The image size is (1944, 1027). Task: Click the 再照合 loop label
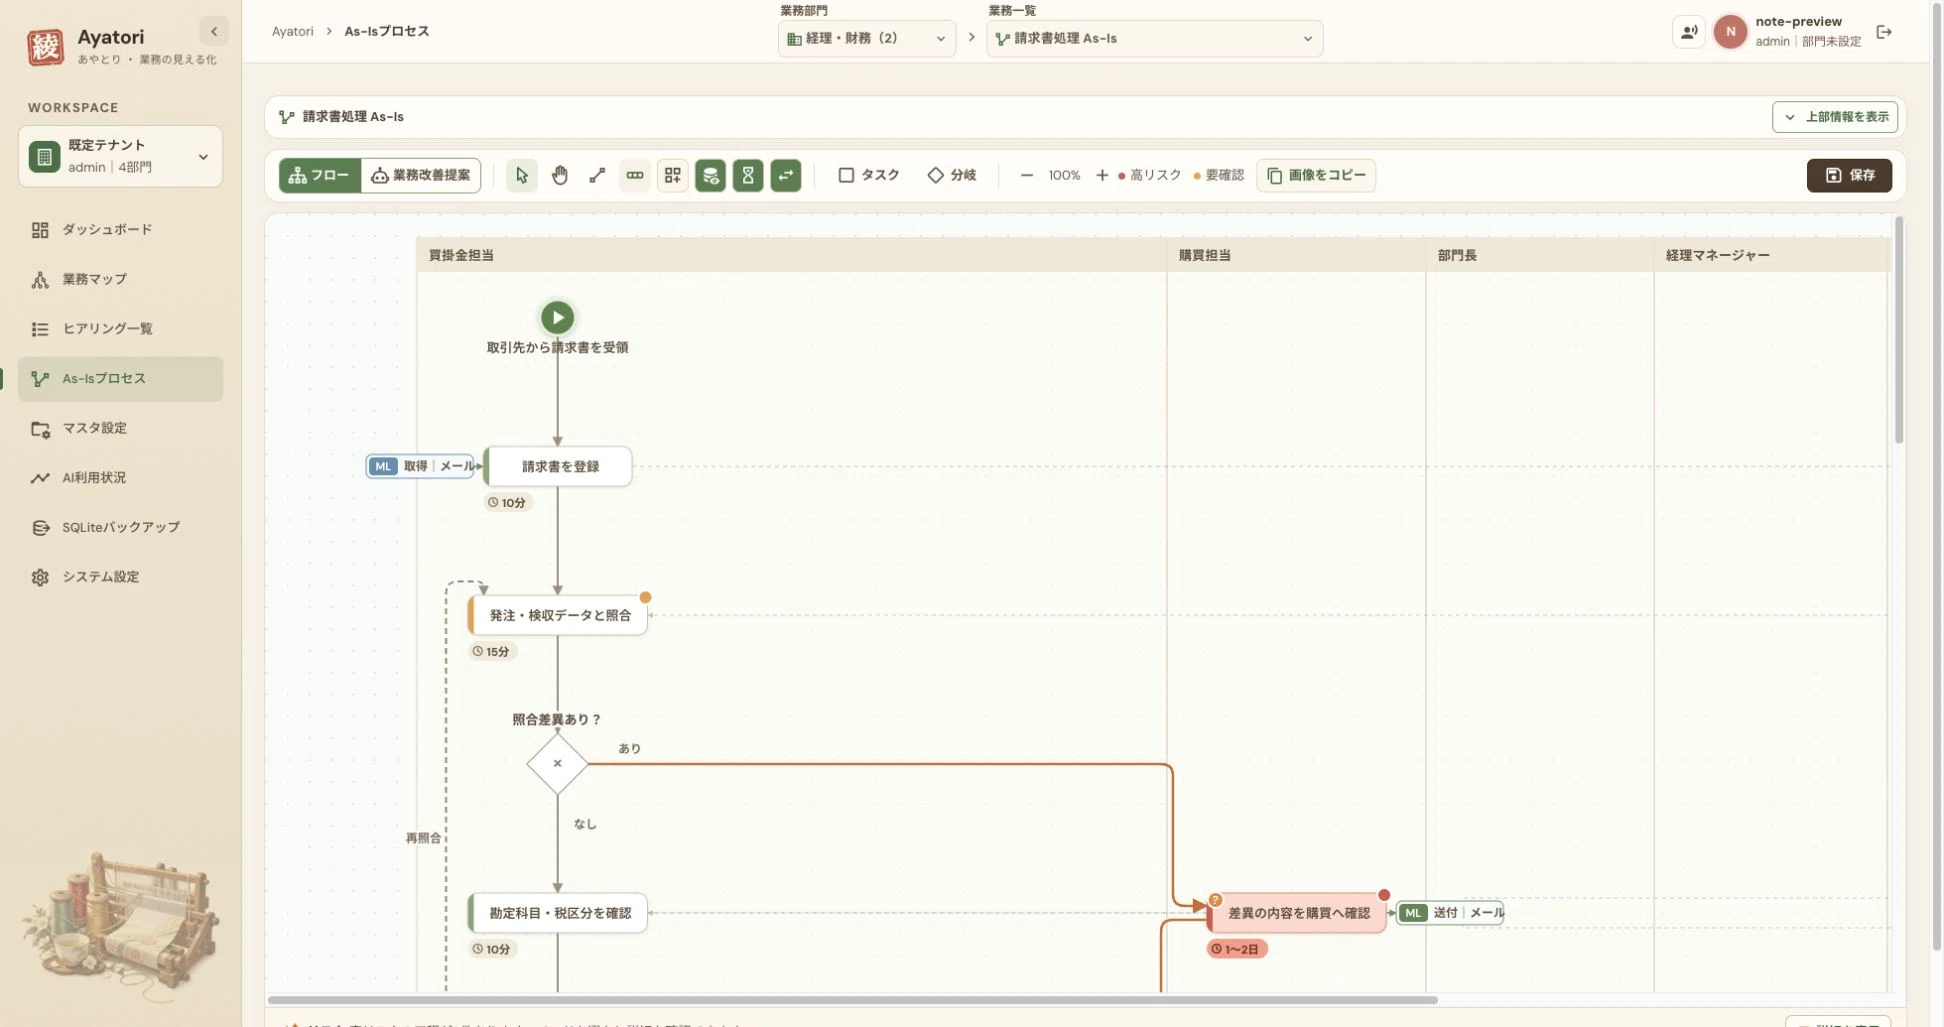point(423,838)
